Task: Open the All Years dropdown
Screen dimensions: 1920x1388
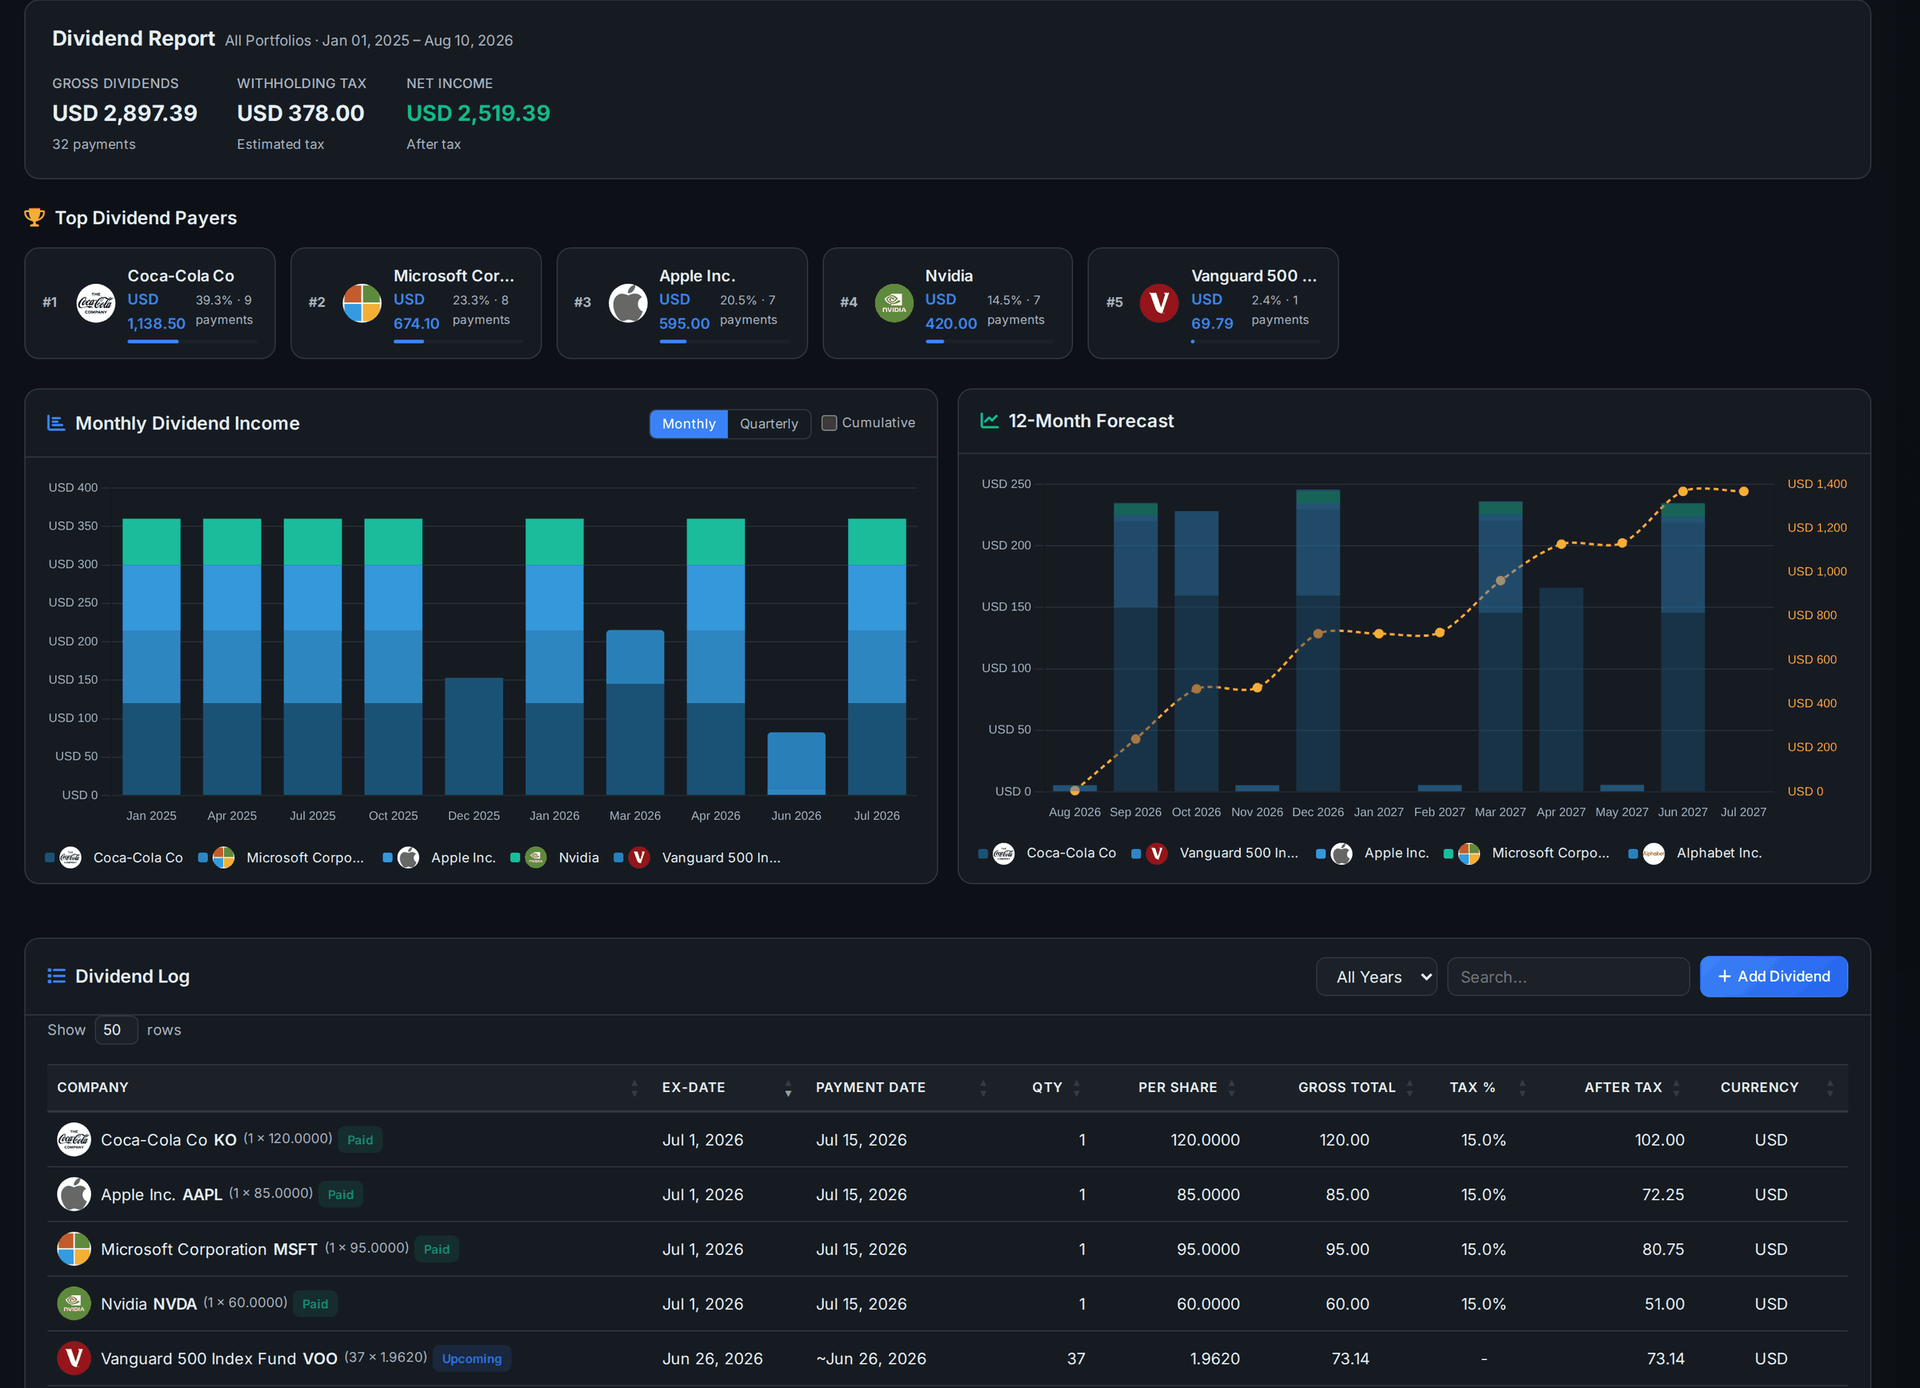Action: [1376, 977]
